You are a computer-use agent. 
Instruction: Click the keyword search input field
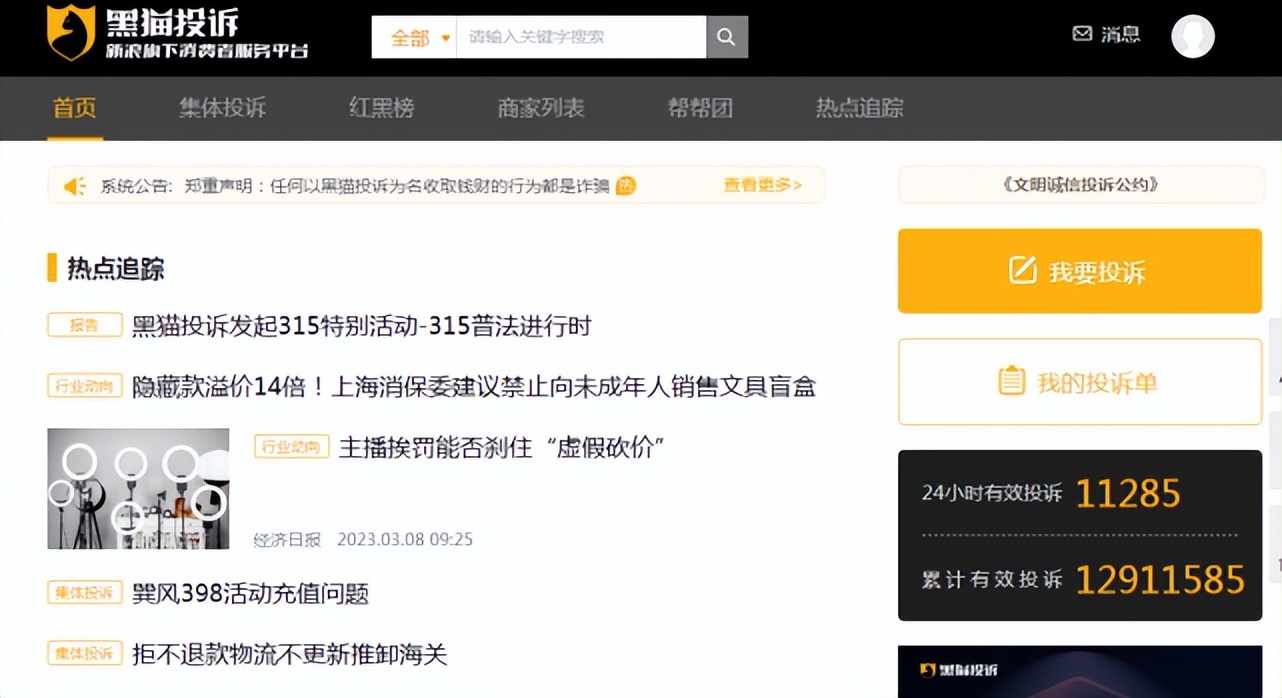580,36
